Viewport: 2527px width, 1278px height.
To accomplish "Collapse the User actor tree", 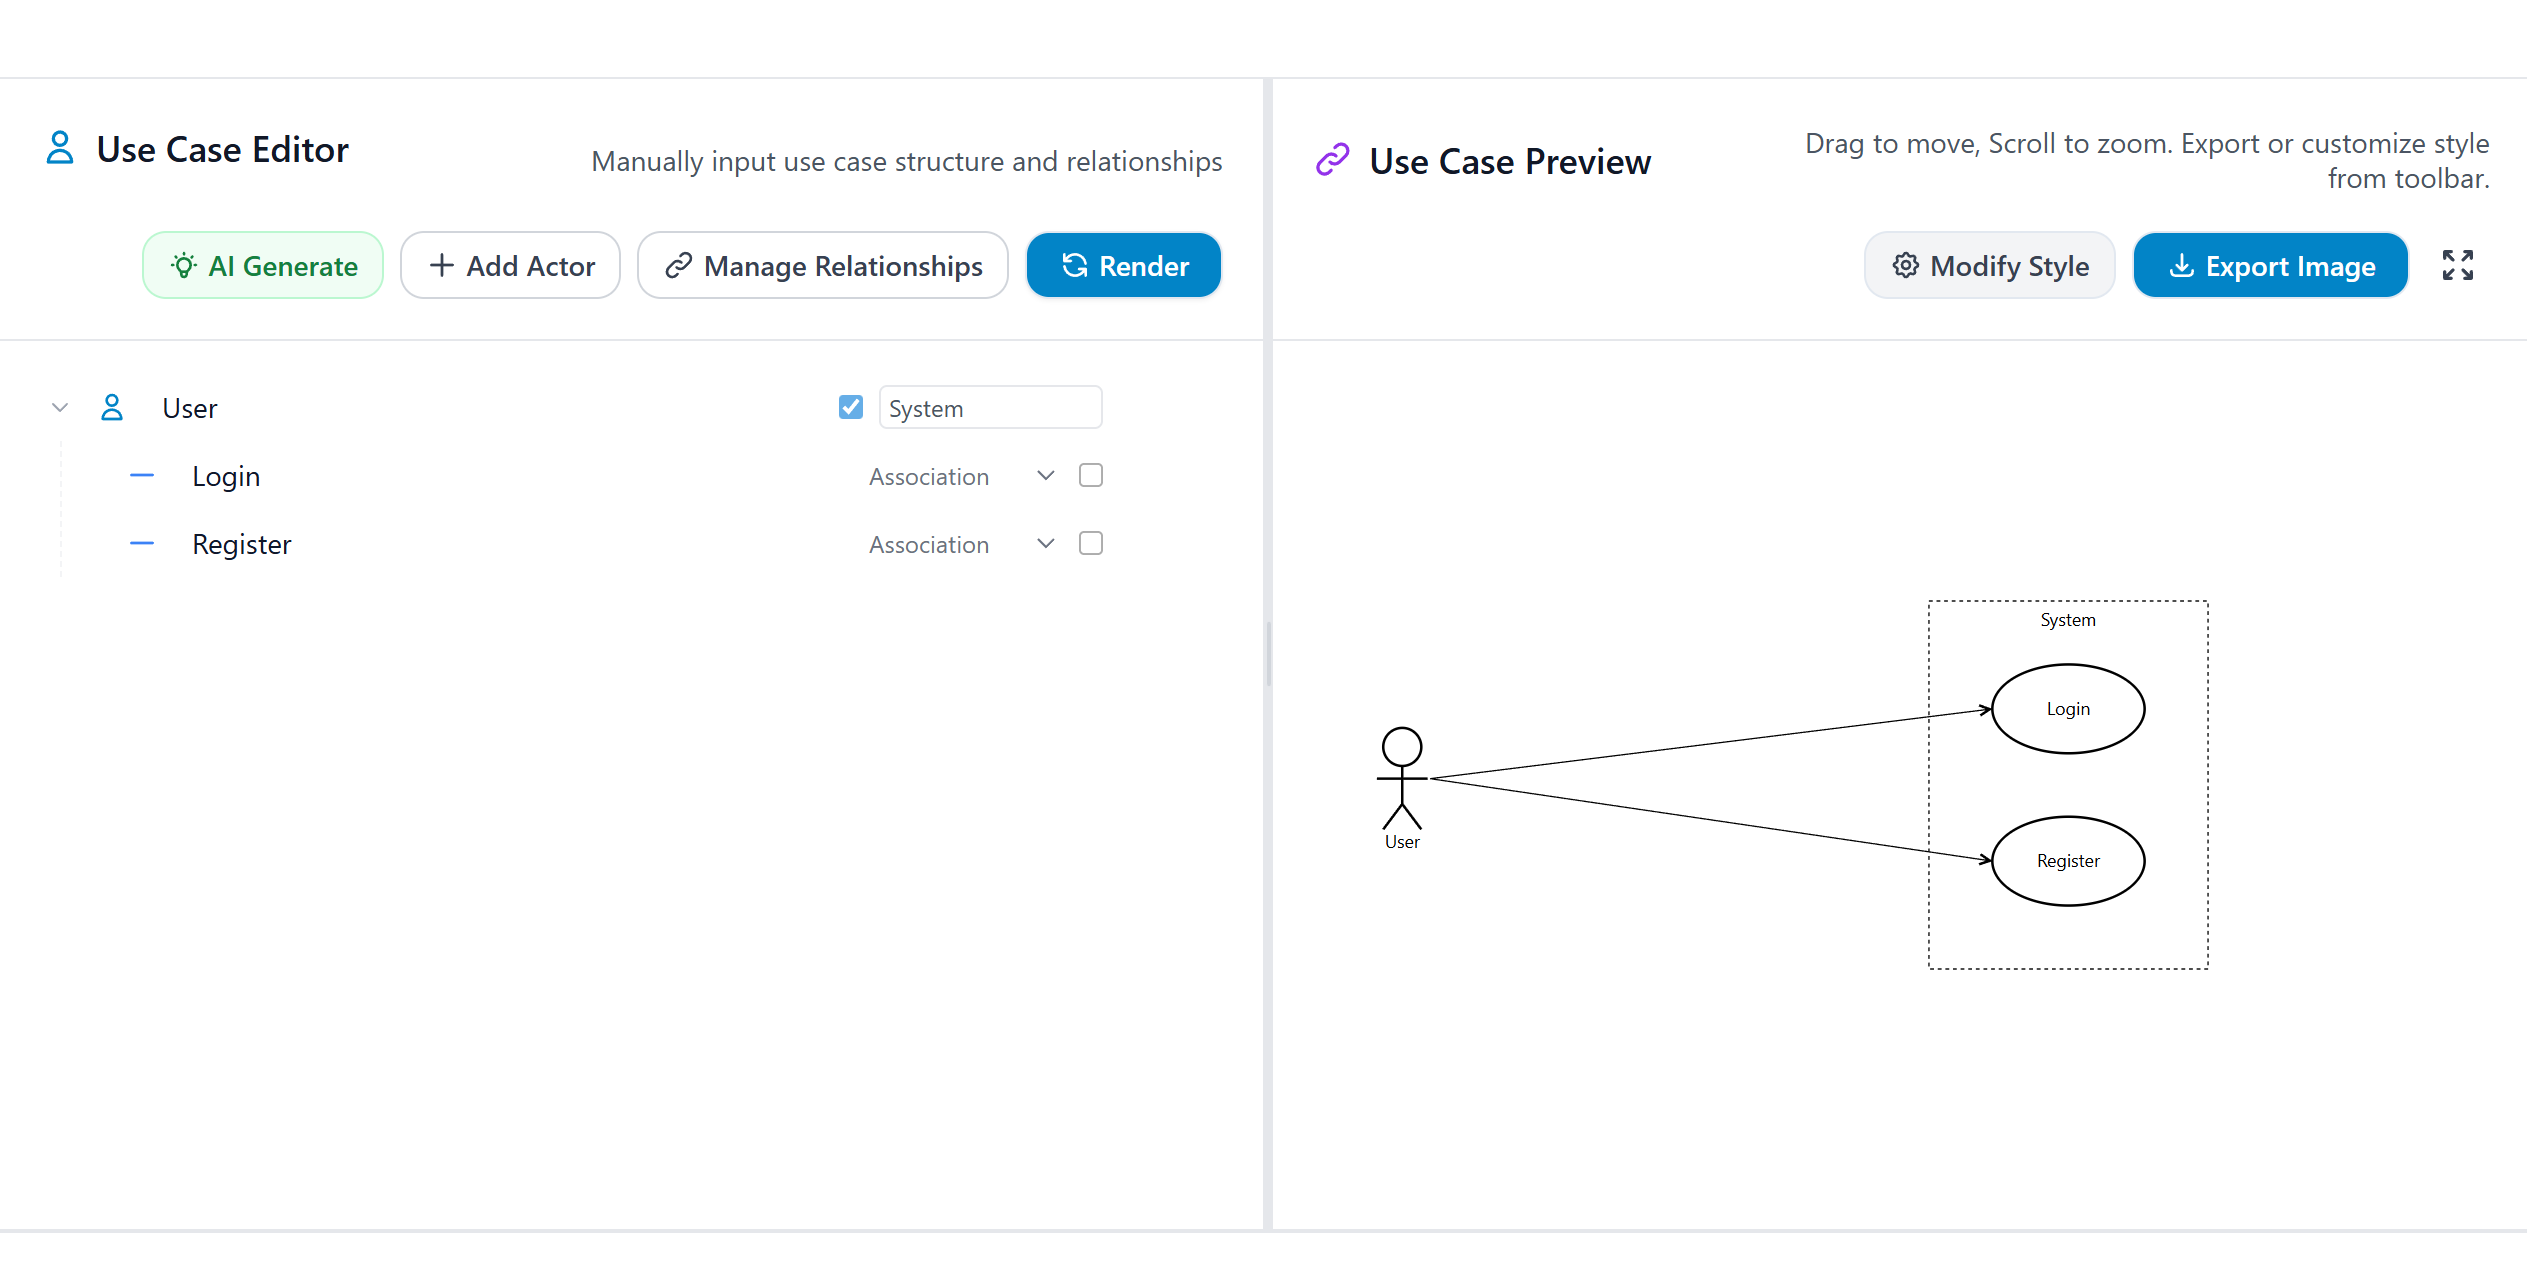I will tap(59, 407).
